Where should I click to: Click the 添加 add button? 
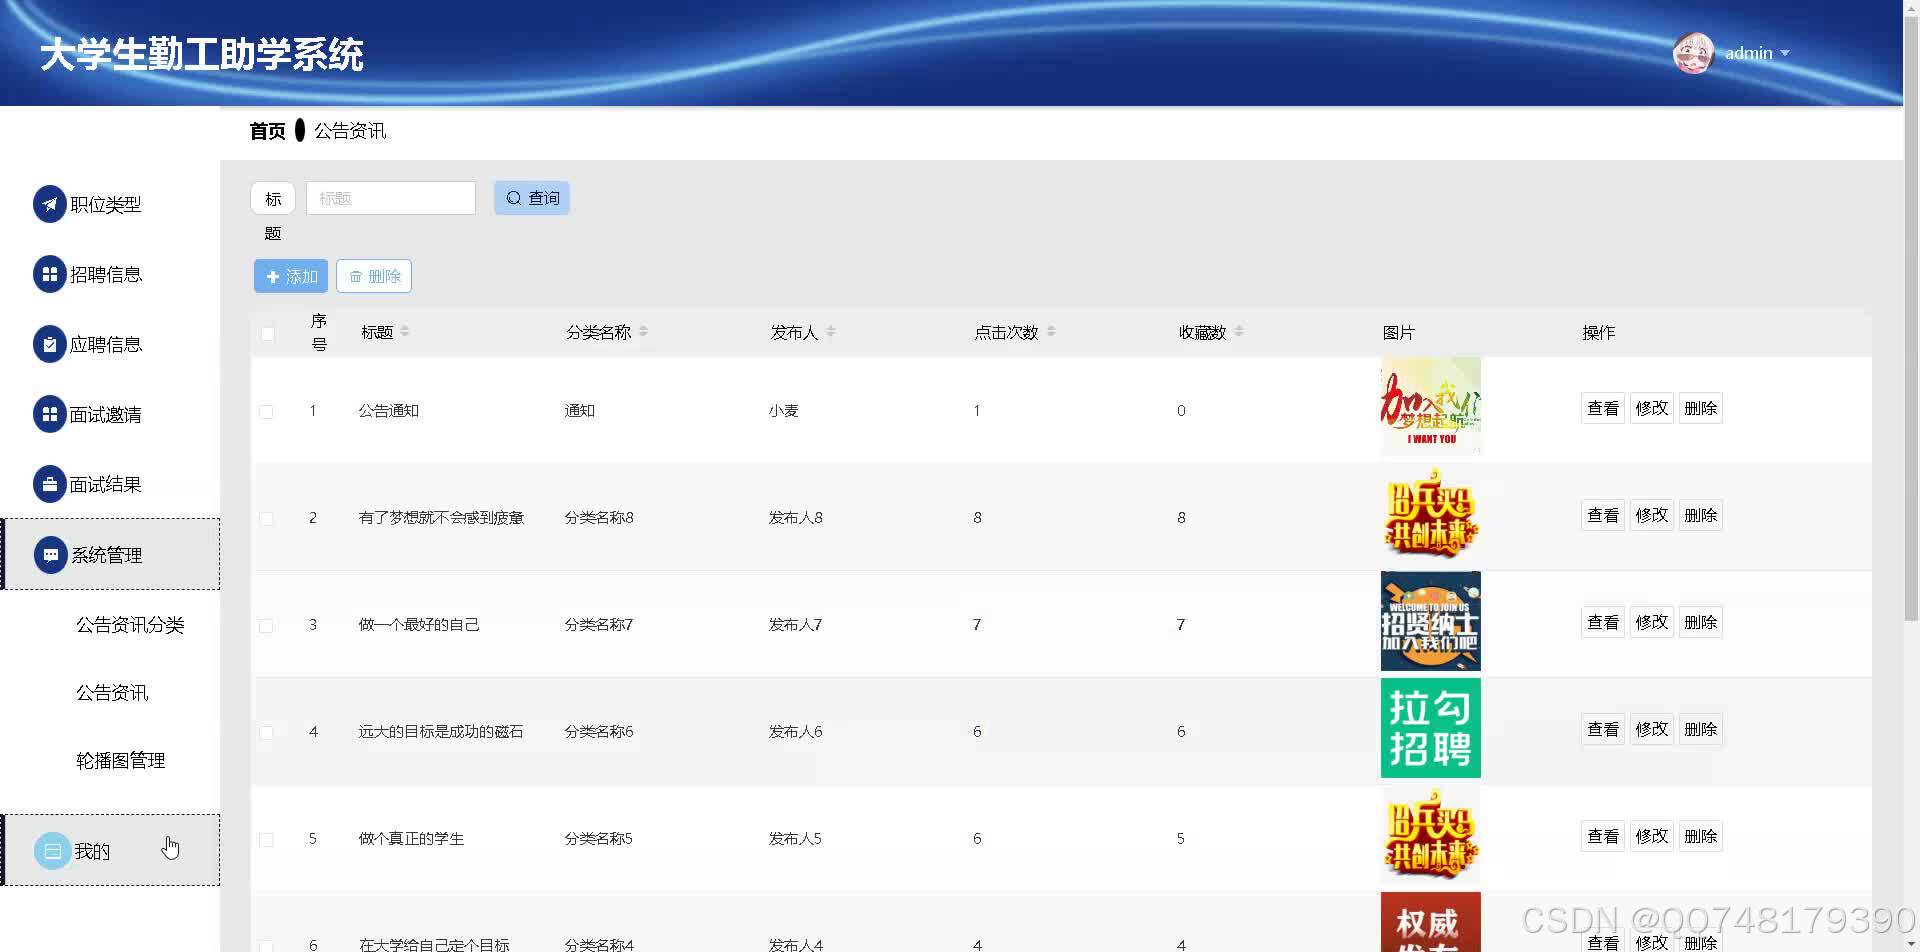(290, 276)
